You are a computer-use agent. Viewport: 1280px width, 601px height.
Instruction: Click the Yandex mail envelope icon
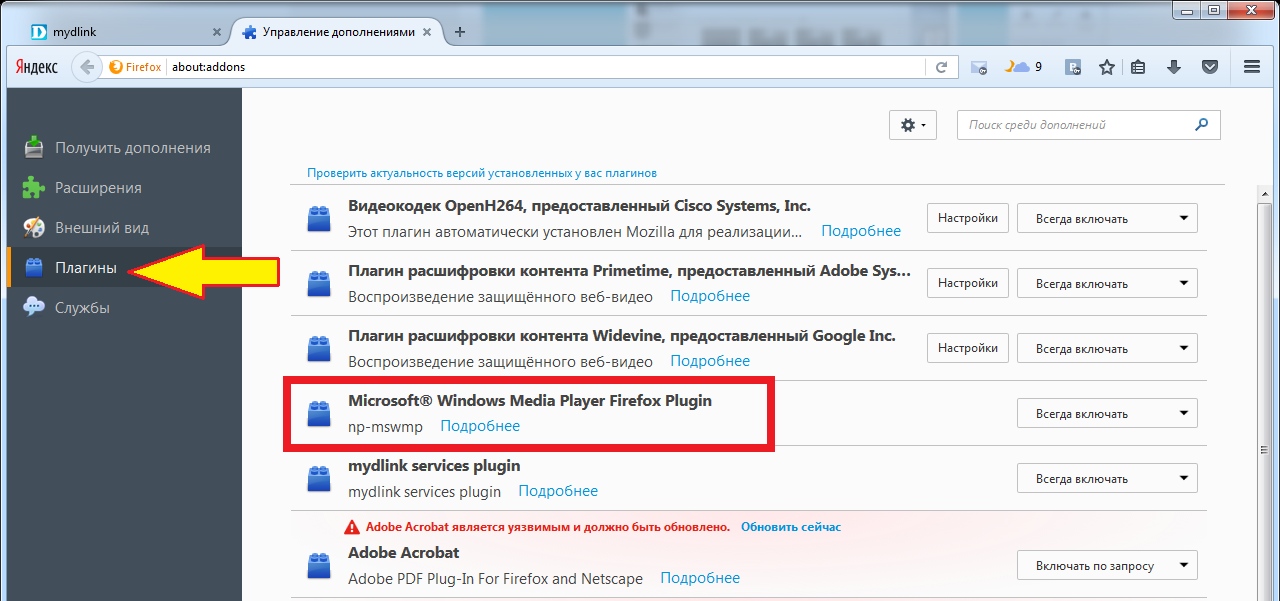[979, 67]
